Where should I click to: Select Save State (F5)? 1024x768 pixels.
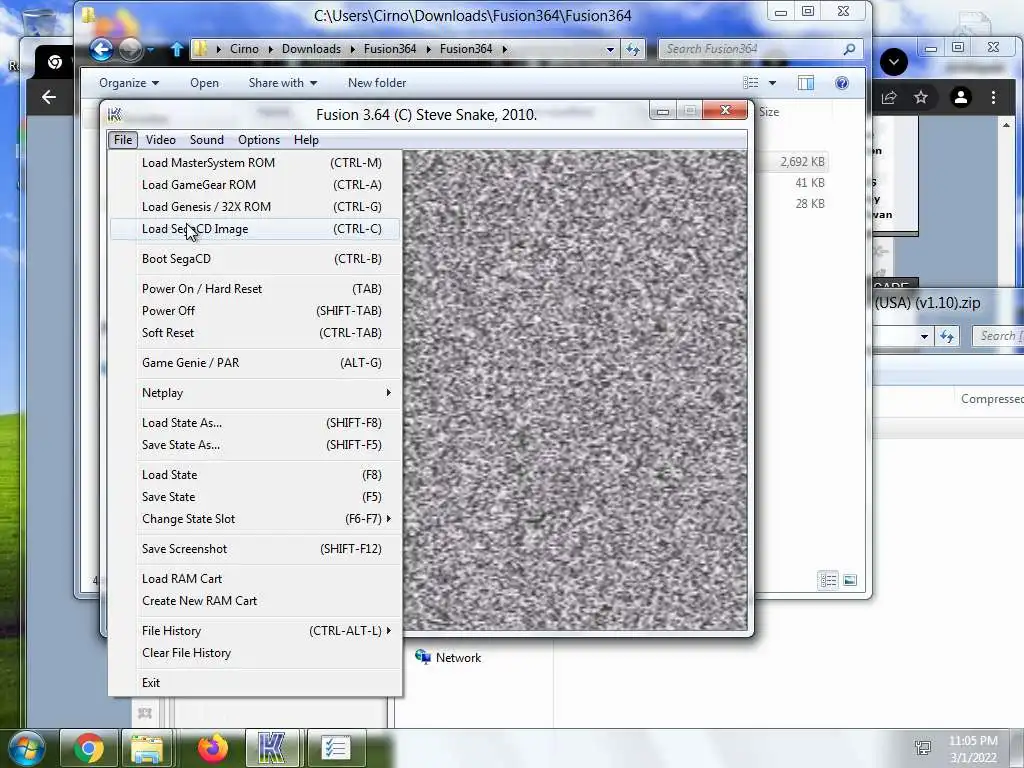(255, 497)
